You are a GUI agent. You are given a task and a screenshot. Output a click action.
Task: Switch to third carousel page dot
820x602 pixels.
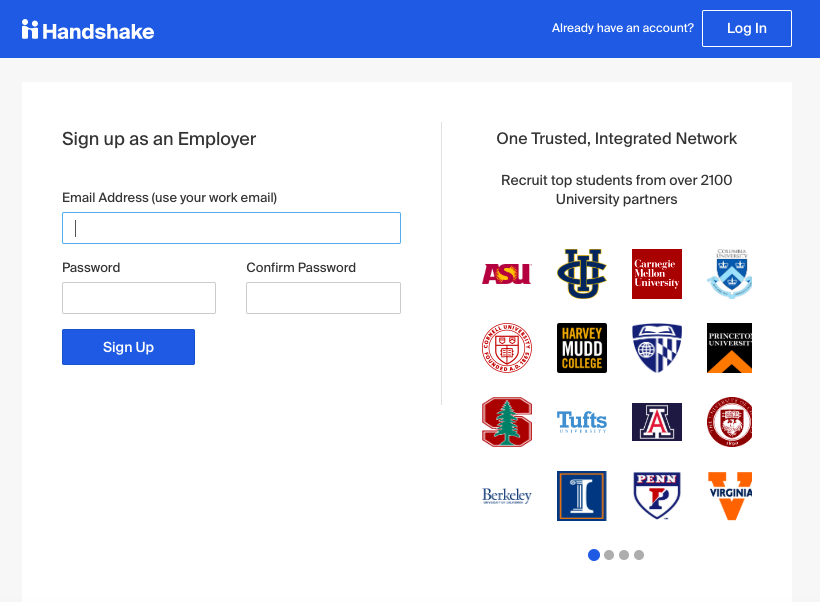(624, 555)
